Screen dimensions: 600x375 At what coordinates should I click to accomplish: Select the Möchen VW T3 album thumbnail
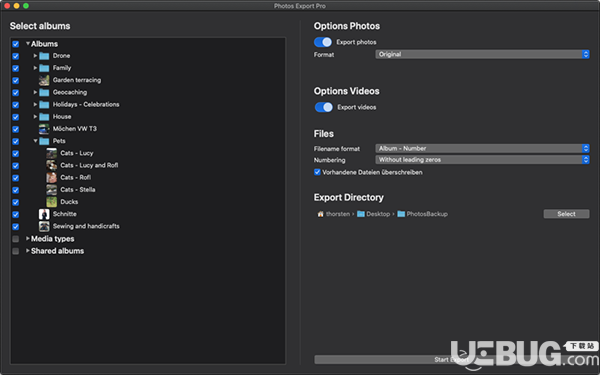[44, 129]
